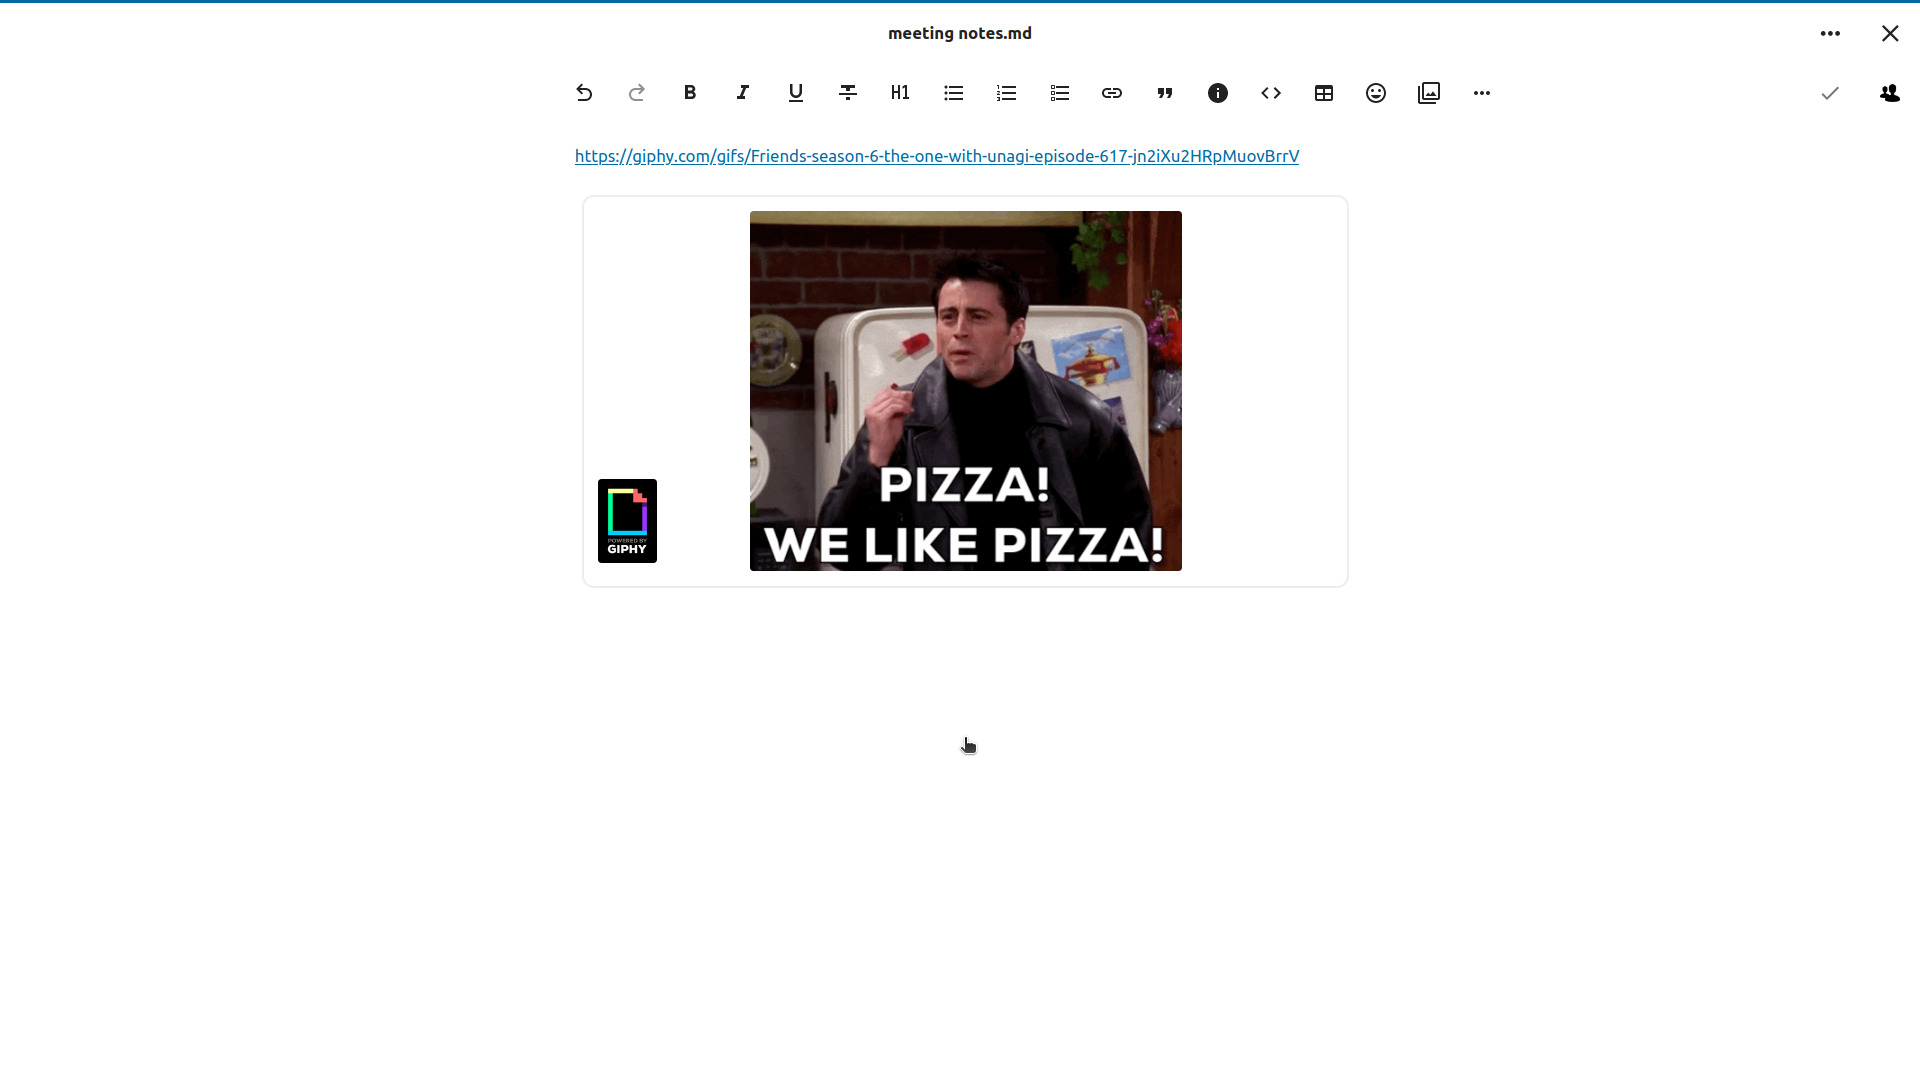
Task: Click the Pizza GIF preview image
Action: [x=966, y=391]
